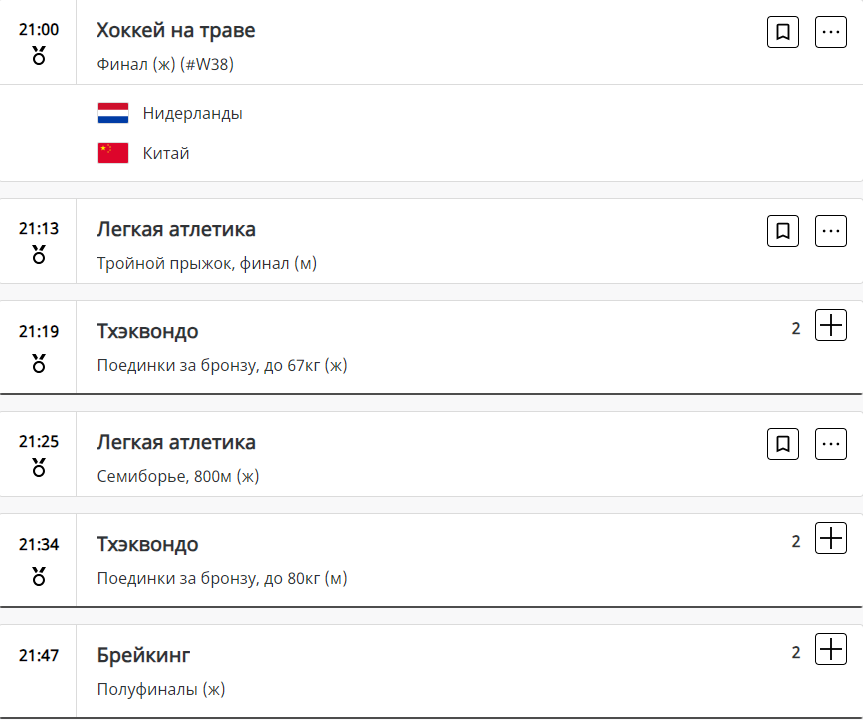The image size is (863, 720).
Task: Bookmark the Тройной прыжок final event
Action: coord(783,231)
